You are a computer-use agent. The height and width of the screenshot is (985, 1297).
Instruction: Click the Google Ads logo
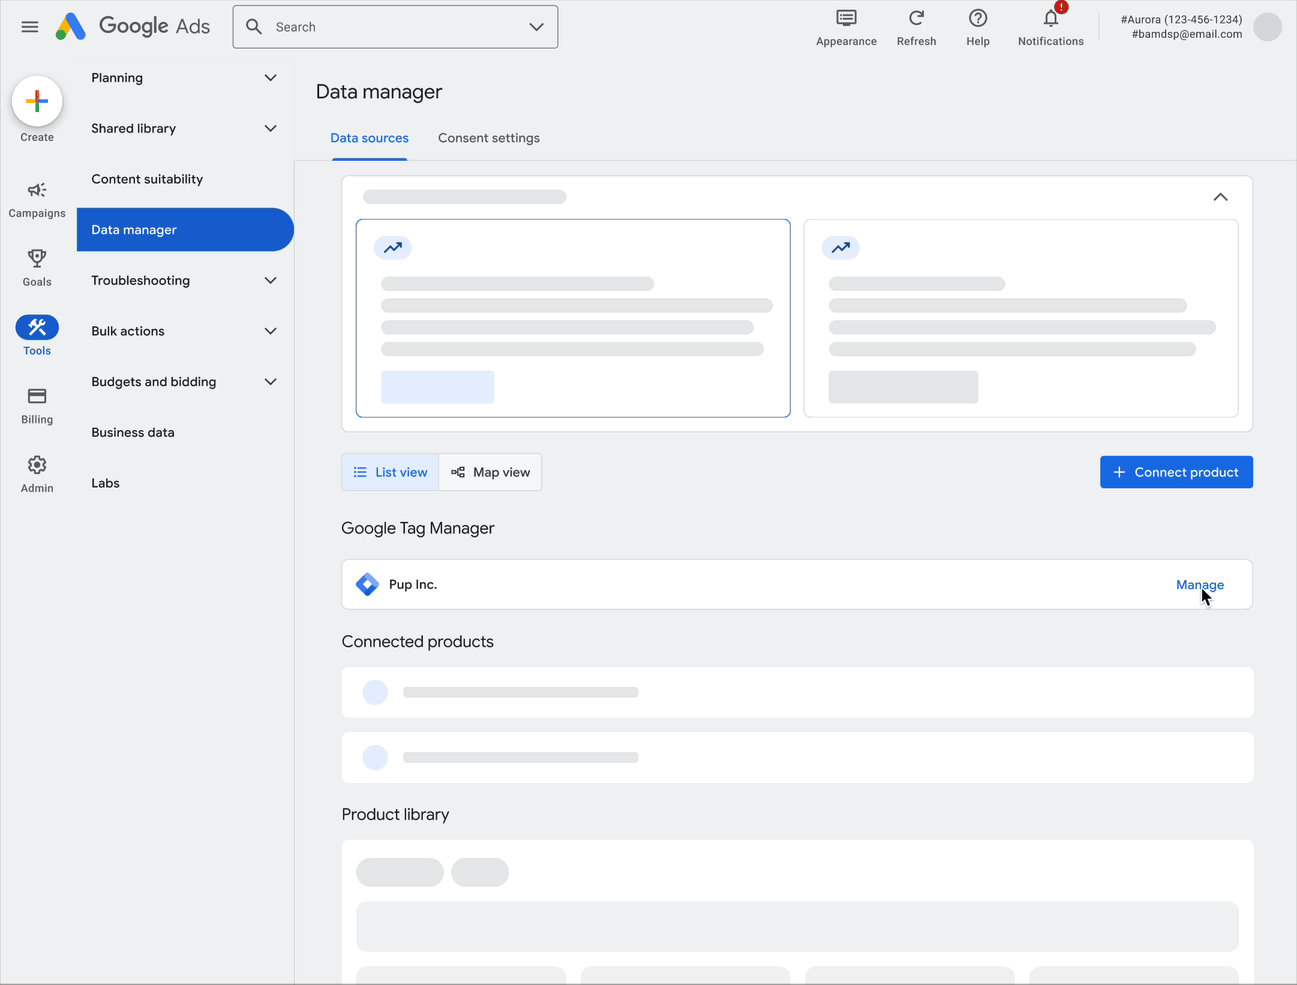(133, 27)
